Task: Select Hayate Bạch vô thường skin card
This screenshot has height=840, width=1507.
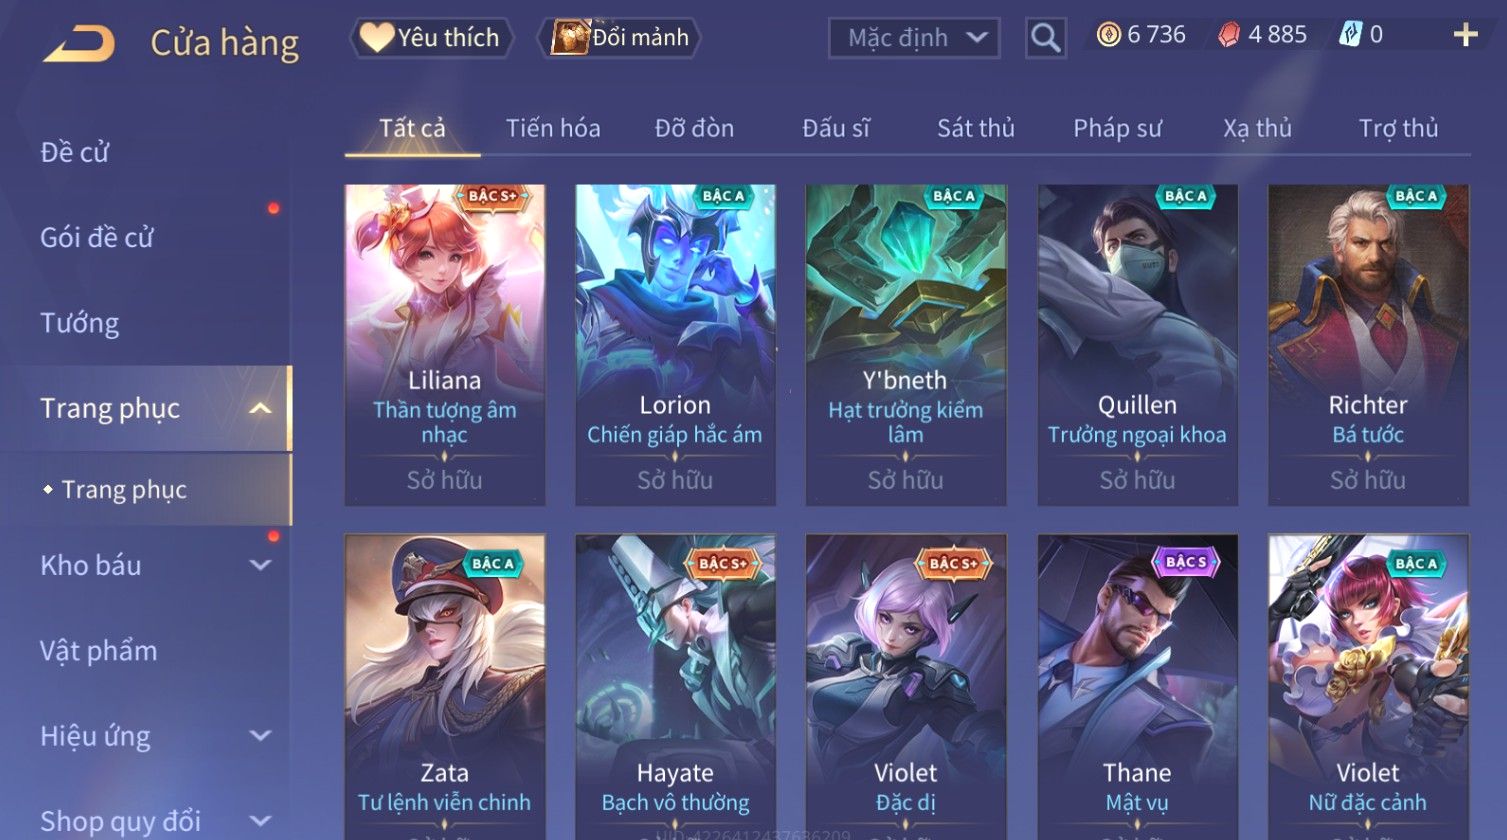Action: click(675, 686)
